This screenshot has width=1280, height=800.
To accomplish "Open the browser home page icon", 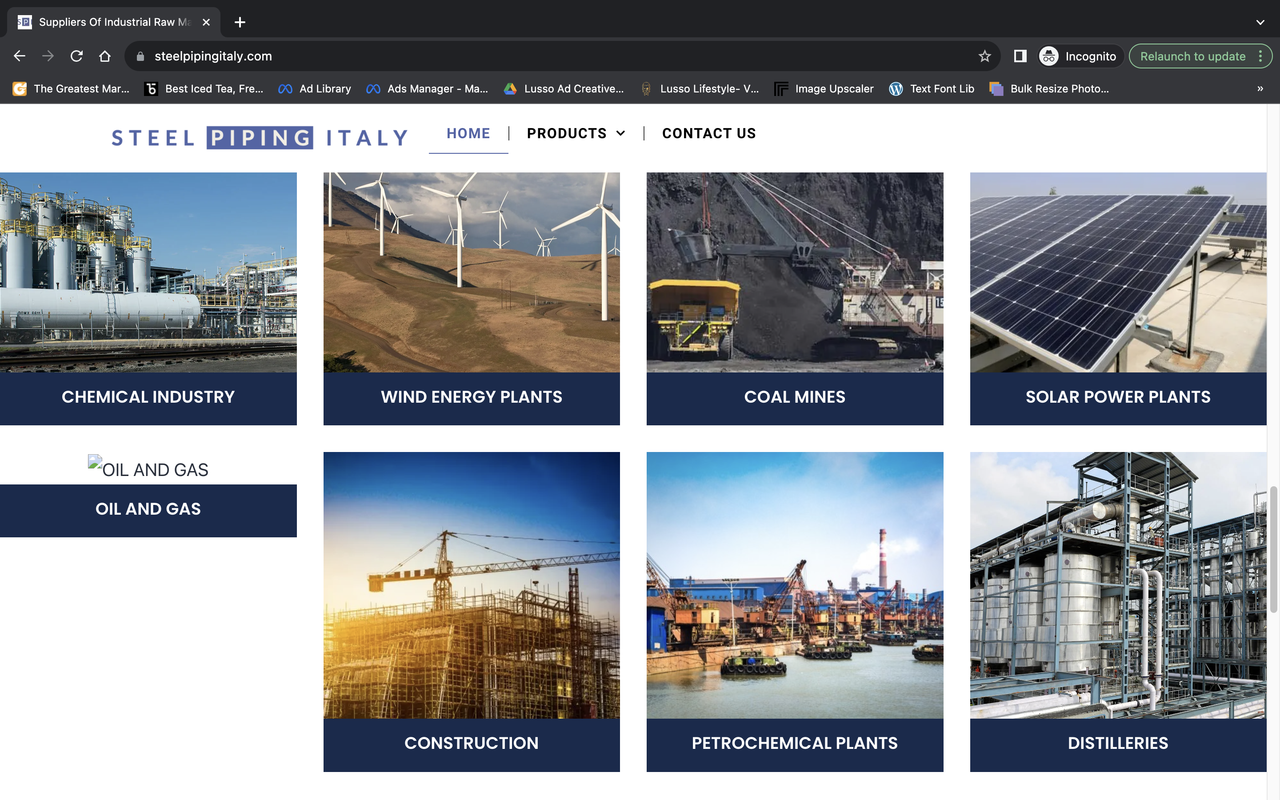I will (x=104, y=56).
